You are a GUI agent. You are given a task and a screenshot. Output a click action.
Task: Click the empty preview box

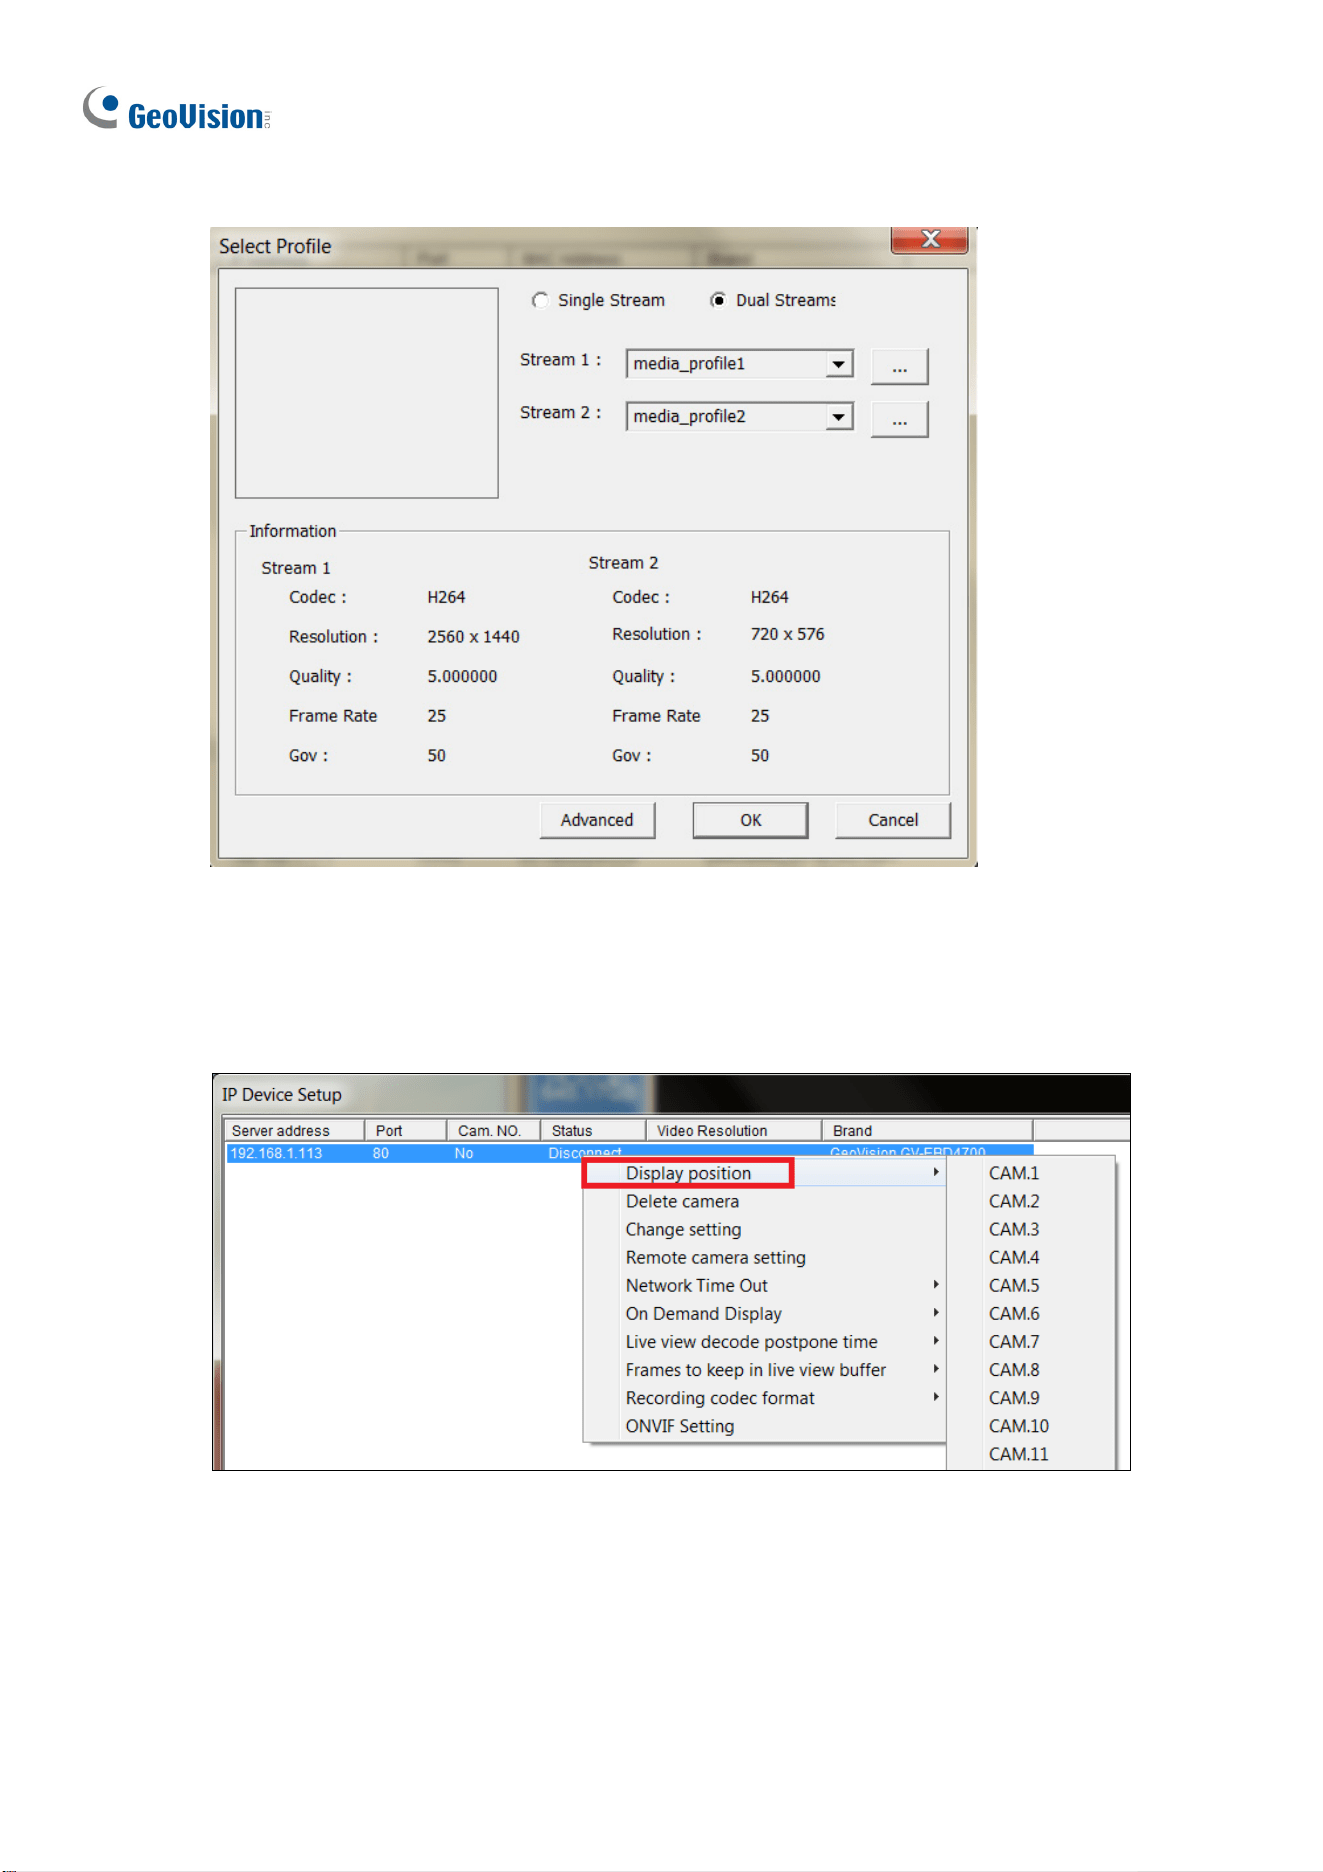coord(366,393)
